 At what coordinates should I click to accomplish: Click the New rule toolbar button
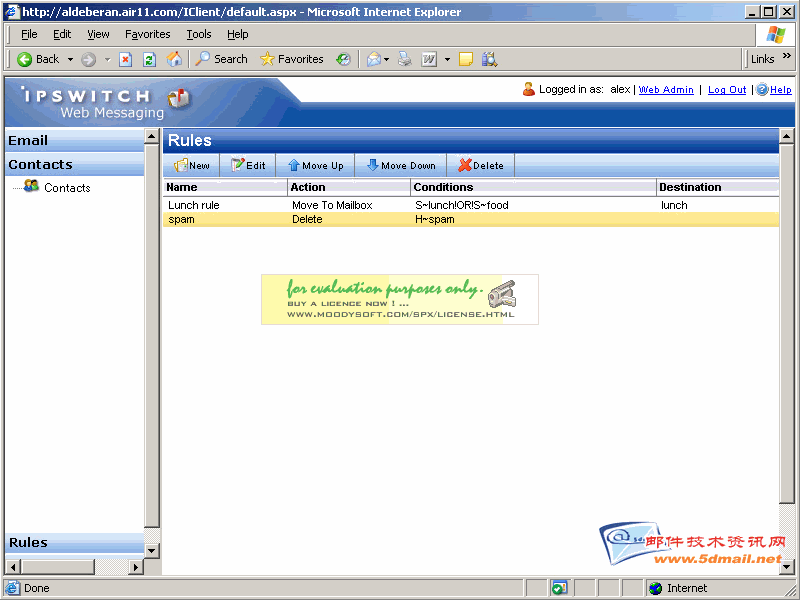pos(191,166)
